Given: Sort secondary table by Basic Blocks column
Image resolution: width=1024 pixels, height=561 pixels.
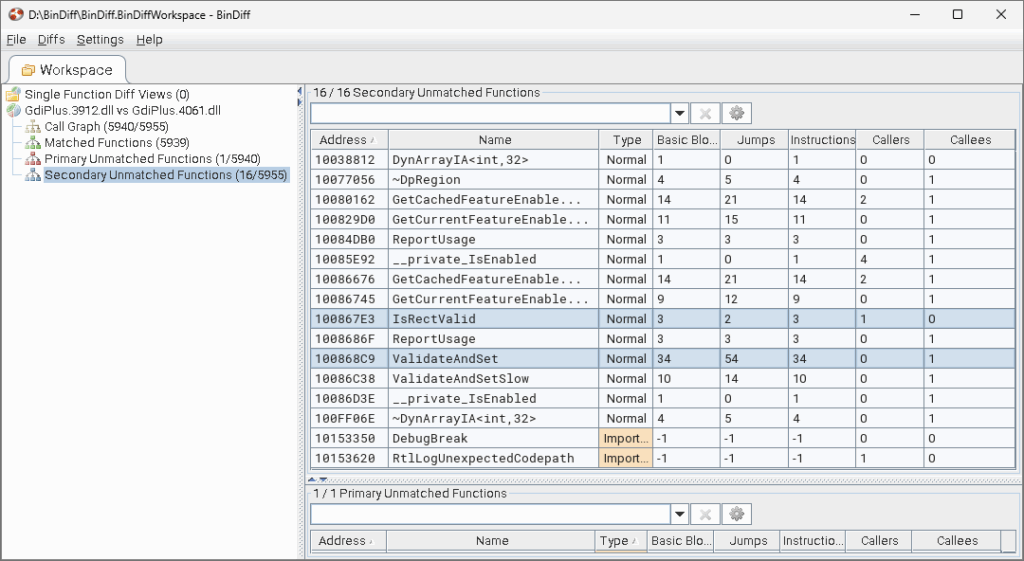Looking at the screenshot, I should 686,140.
